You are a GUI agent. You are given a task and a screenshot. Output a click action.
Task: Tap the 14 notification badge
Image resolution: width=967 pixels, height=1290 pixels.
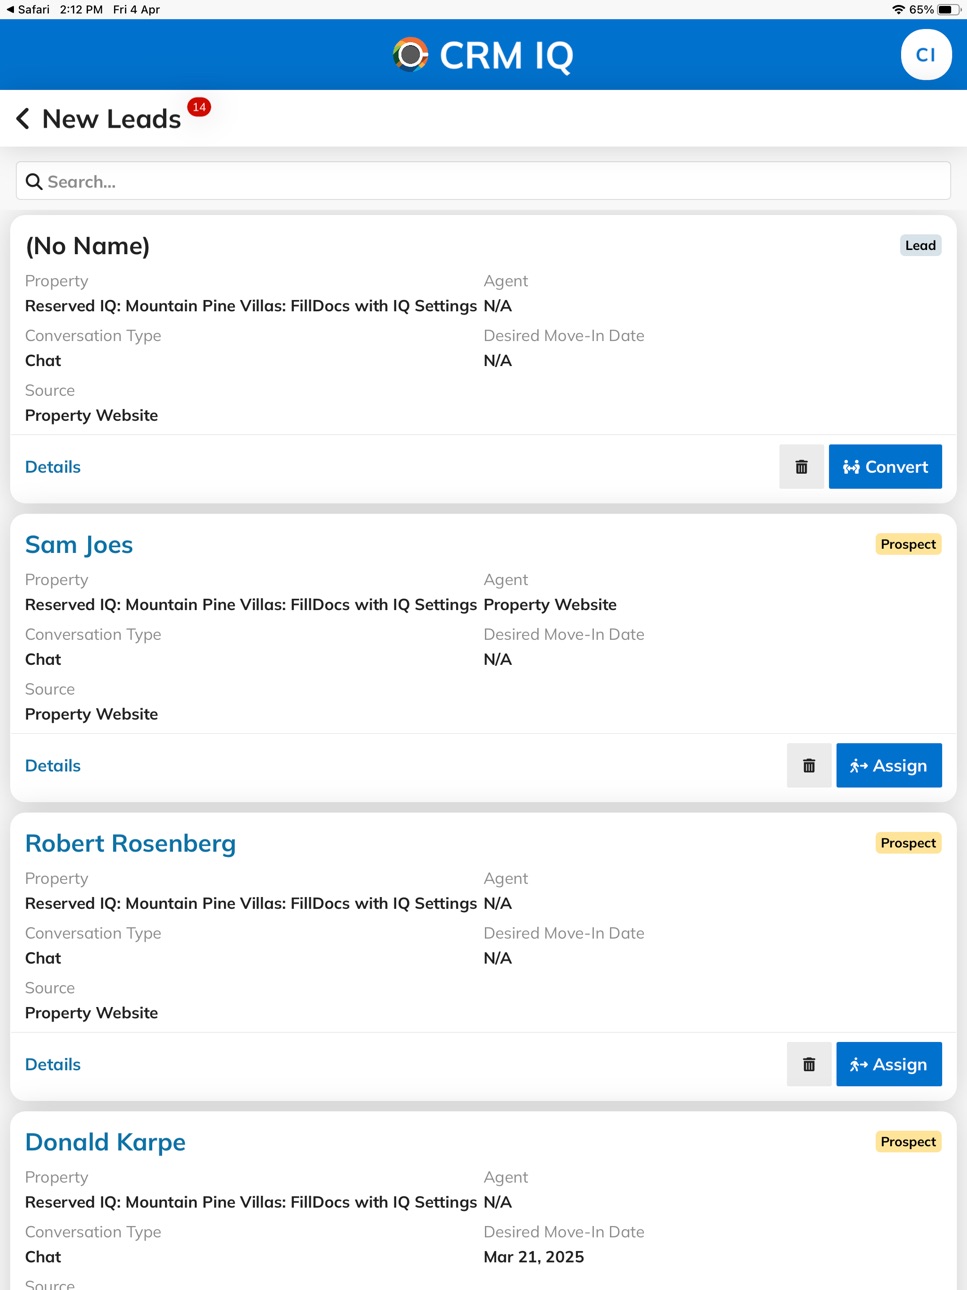tap(199, 107)
